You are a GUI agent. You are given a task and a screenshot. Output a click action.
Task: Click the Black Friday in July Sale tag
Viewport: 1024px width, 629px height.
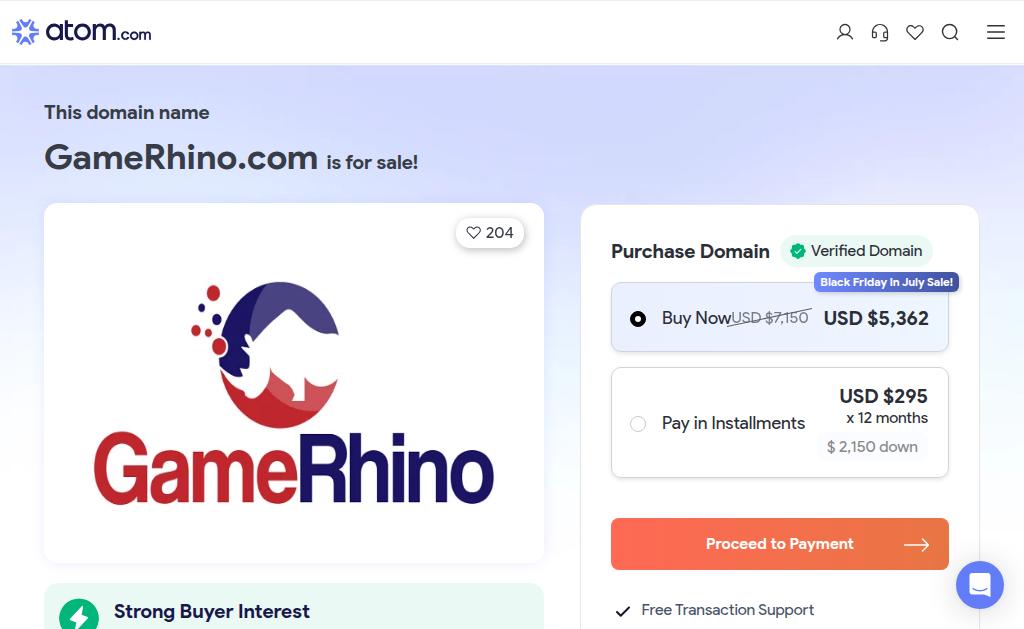(886, 282)
